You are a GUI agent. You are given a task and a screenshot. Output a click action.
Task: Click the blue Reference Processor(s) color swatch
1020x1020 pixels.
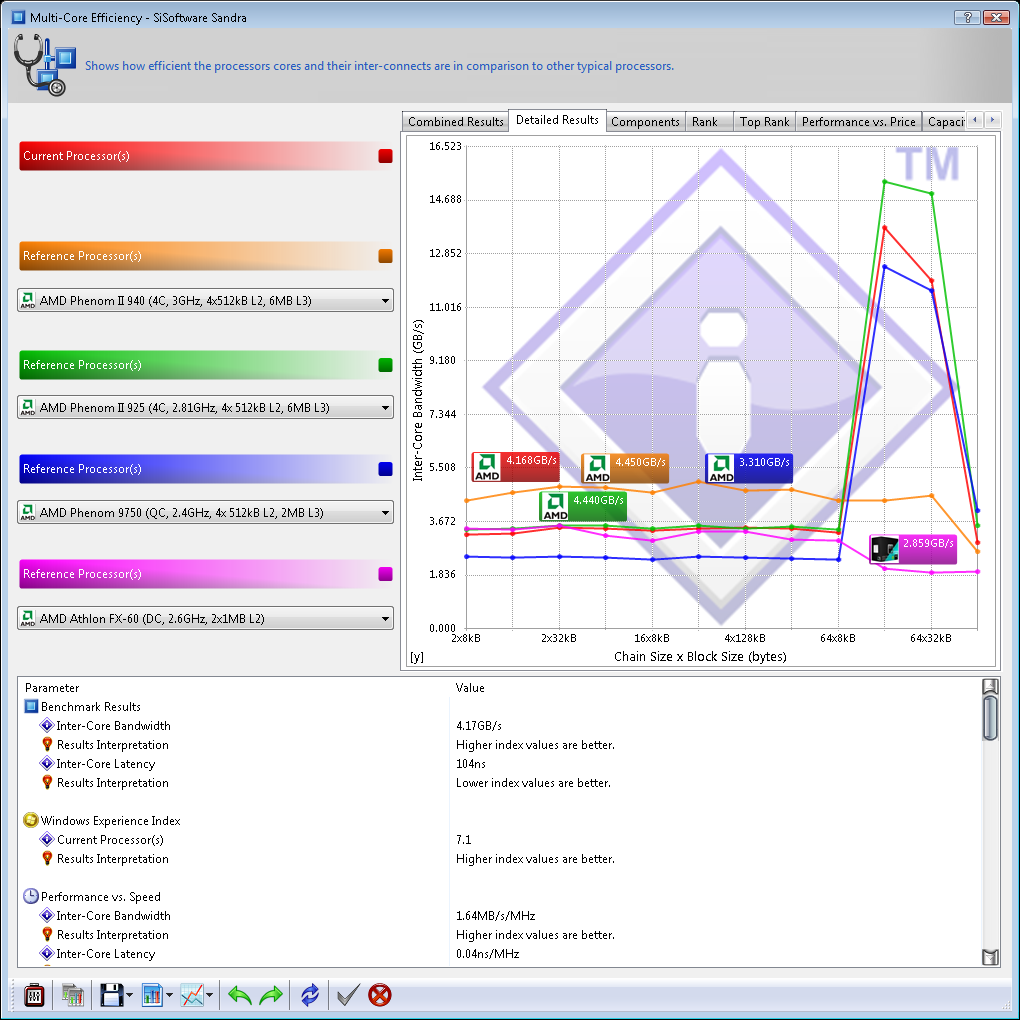386,469
